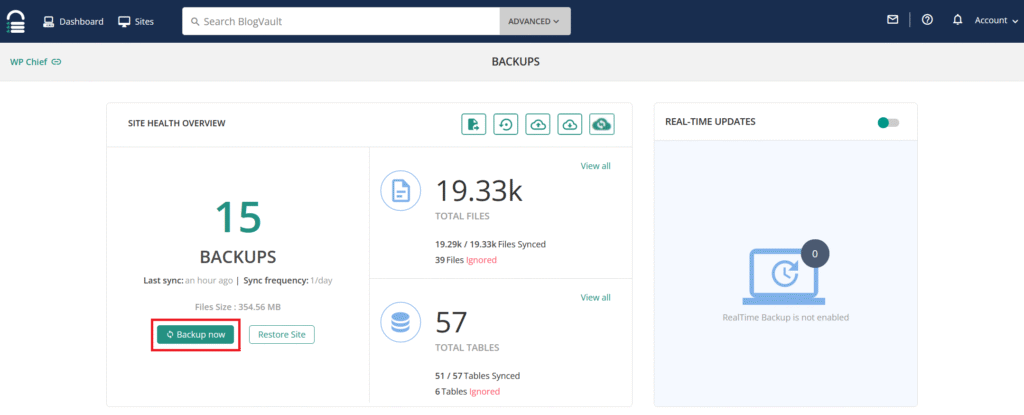
Task: Go to the Sites page
Action: coord(136,22)
